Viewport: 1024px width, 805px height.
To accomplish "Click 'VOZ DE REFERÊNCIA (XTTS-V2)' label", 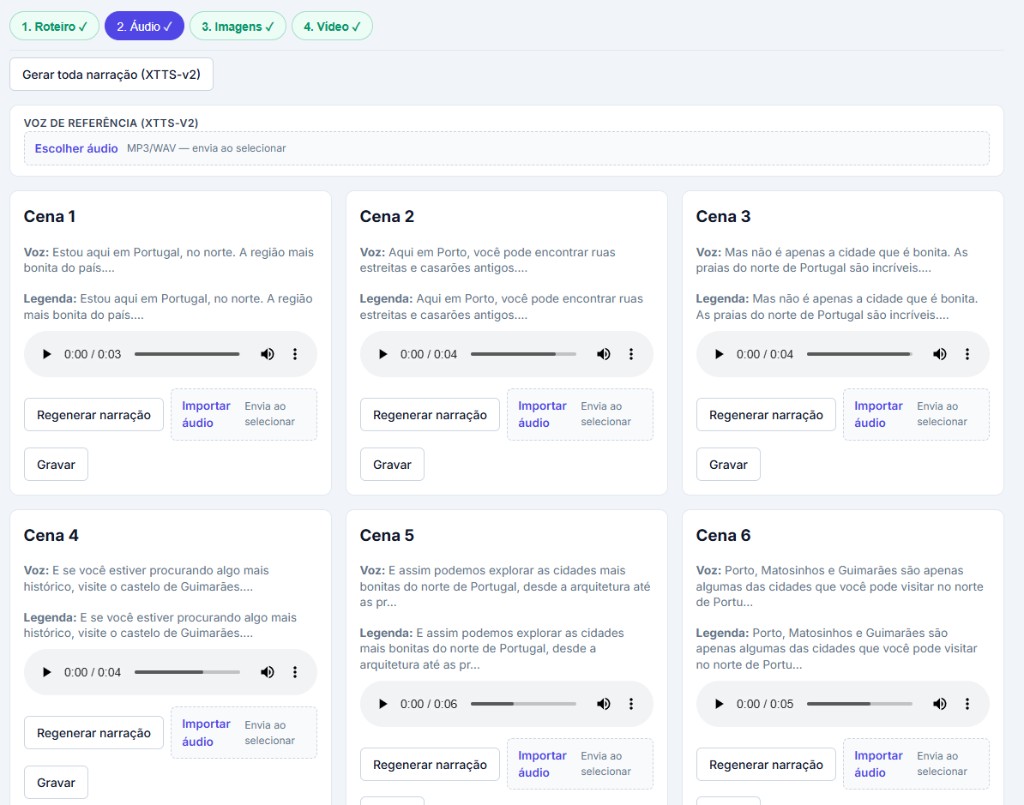I will click(x=111, y=123).
